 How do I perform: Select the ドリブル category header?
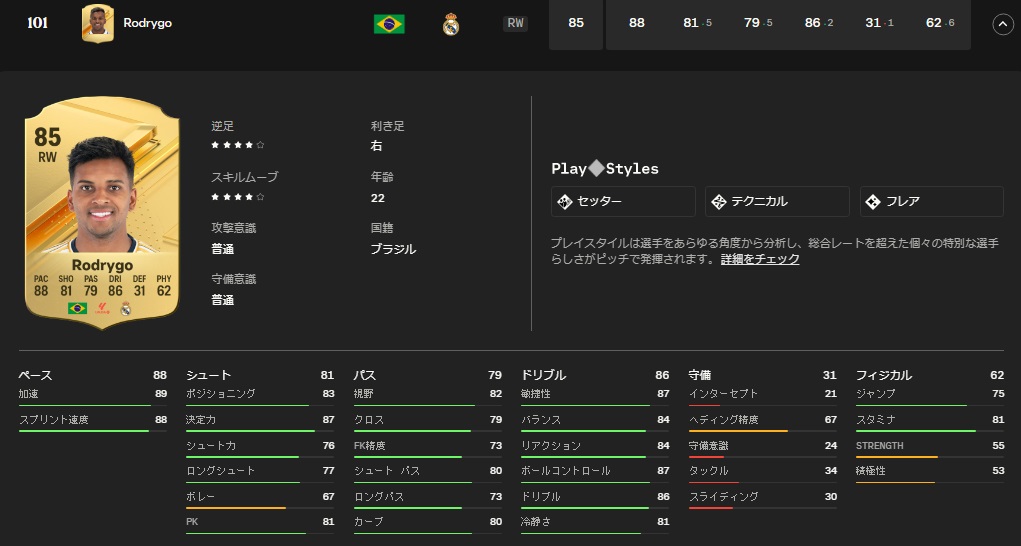tap(543, 375)
